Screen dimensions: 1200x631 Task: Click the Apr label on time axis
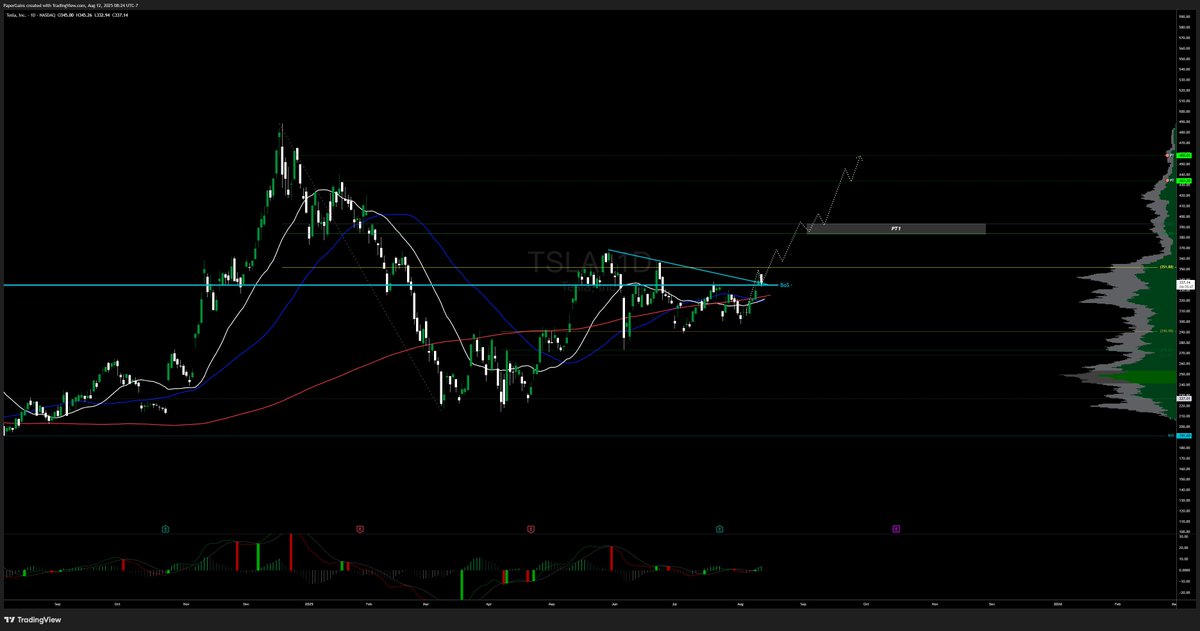coord(488,605)
